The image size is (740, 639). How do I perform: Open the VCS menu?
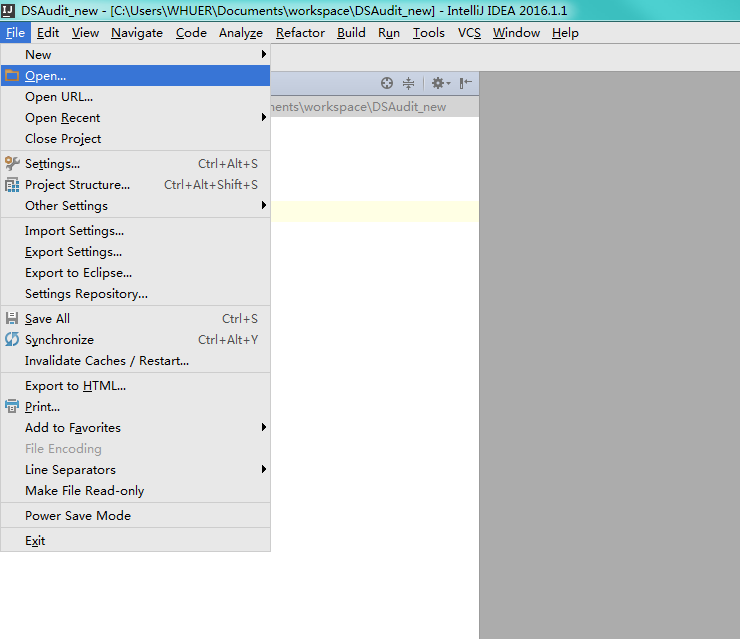[x=469, y=33]
